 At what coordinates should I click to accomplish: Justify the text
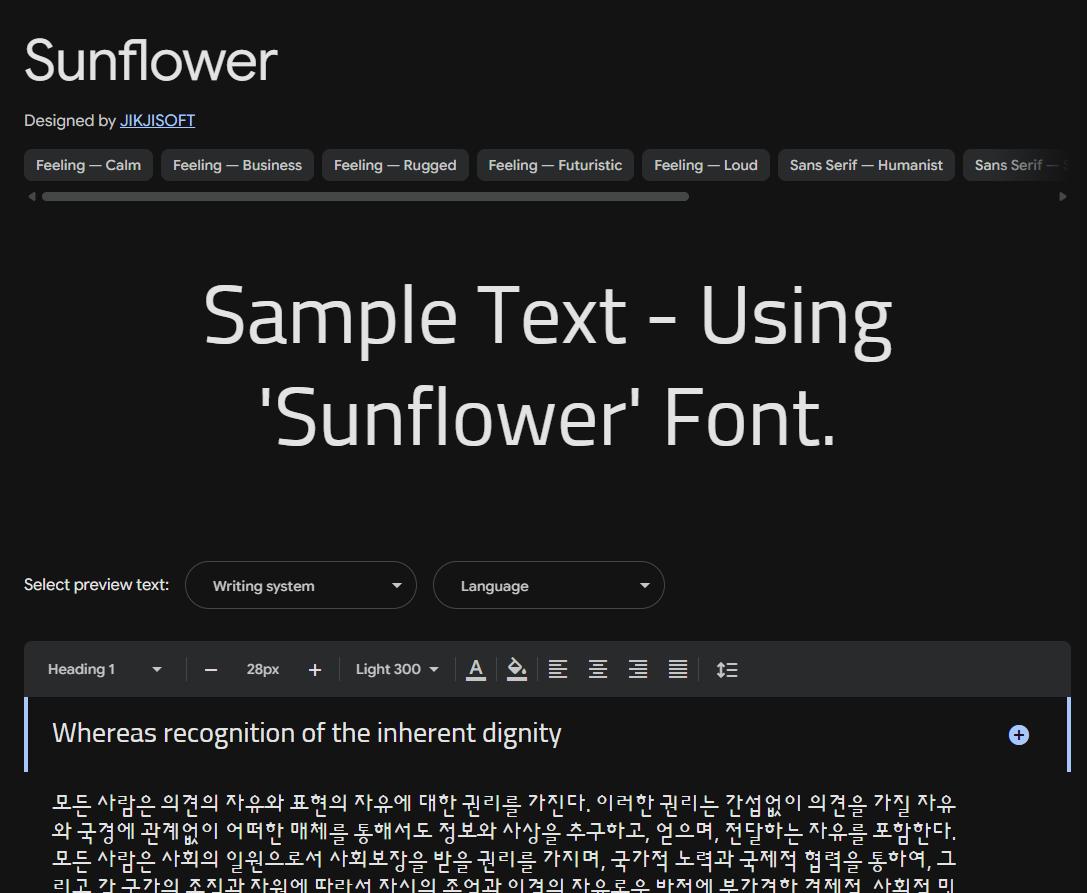pos(678,669)
